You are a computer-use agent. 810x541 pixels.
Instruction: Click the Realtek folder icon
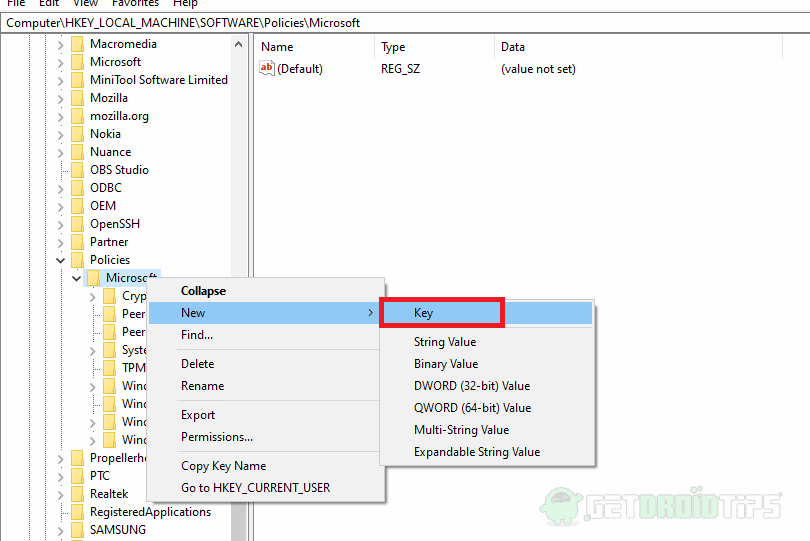coord(76,494)
